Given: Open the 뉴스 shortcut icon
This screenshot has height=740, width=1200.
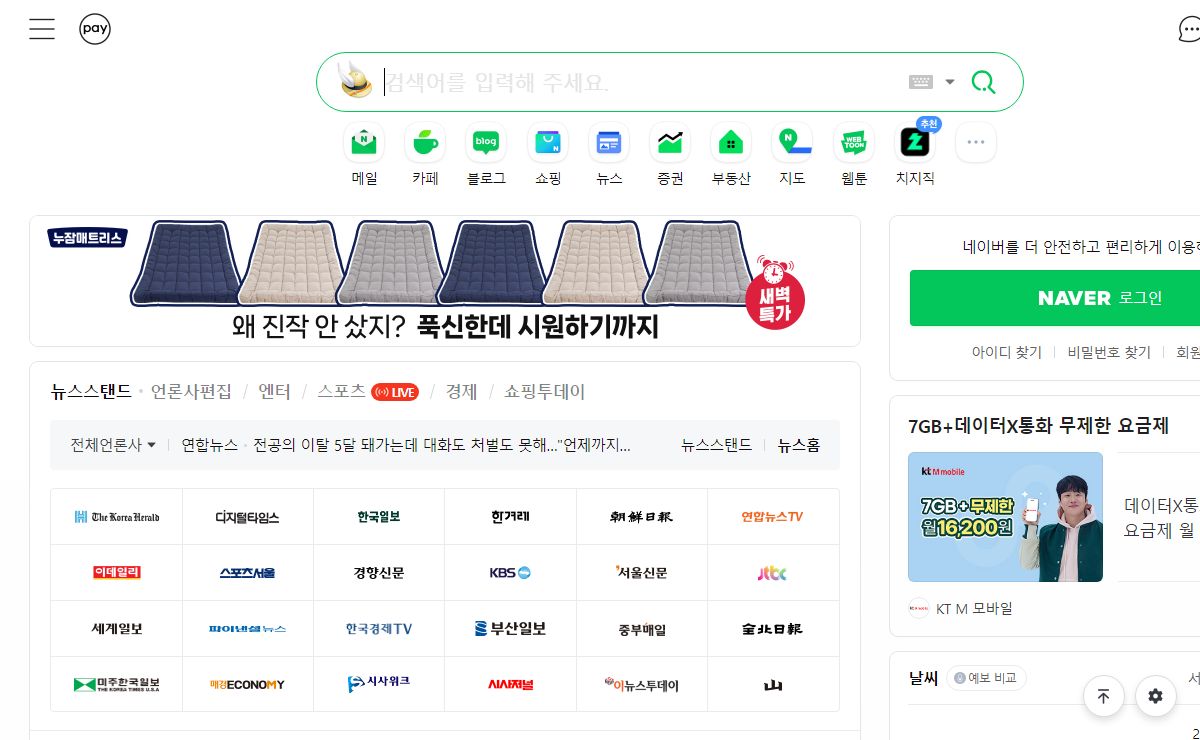Looking at the screenshot, I should (609, 143).
